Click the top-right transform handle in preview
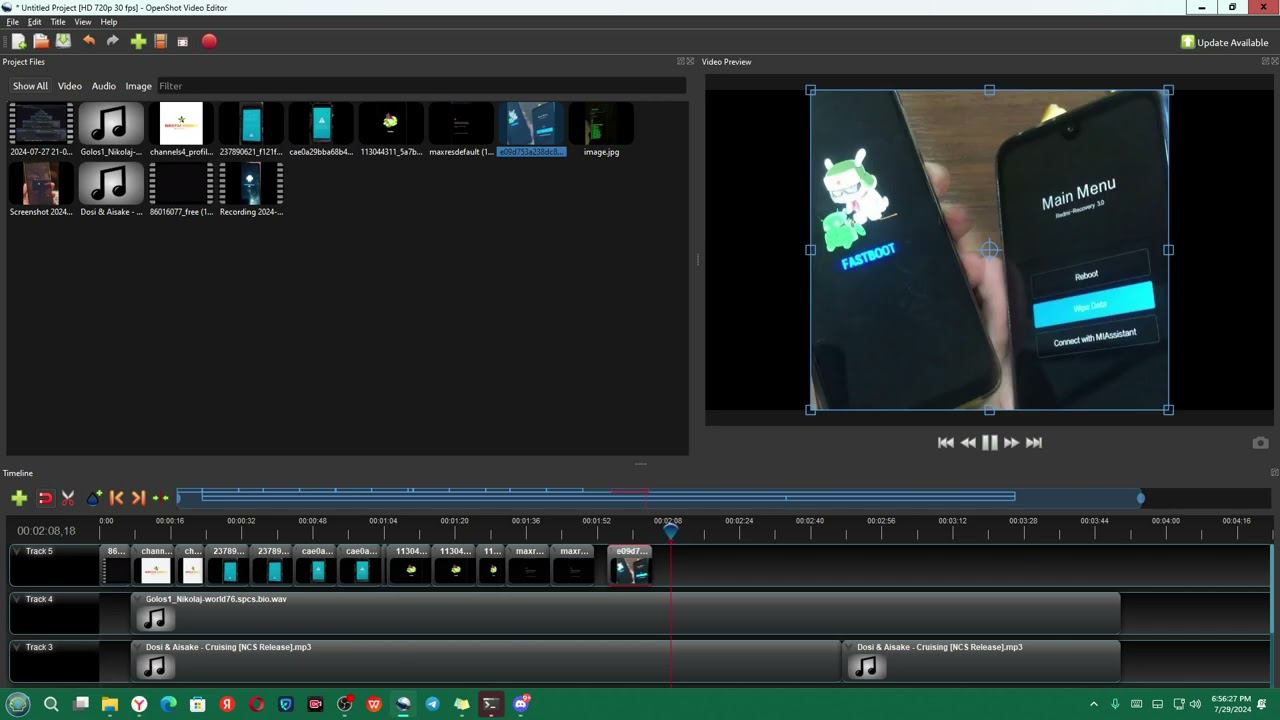Screen dimensions: 1280x720 (x=1168, y=91)
